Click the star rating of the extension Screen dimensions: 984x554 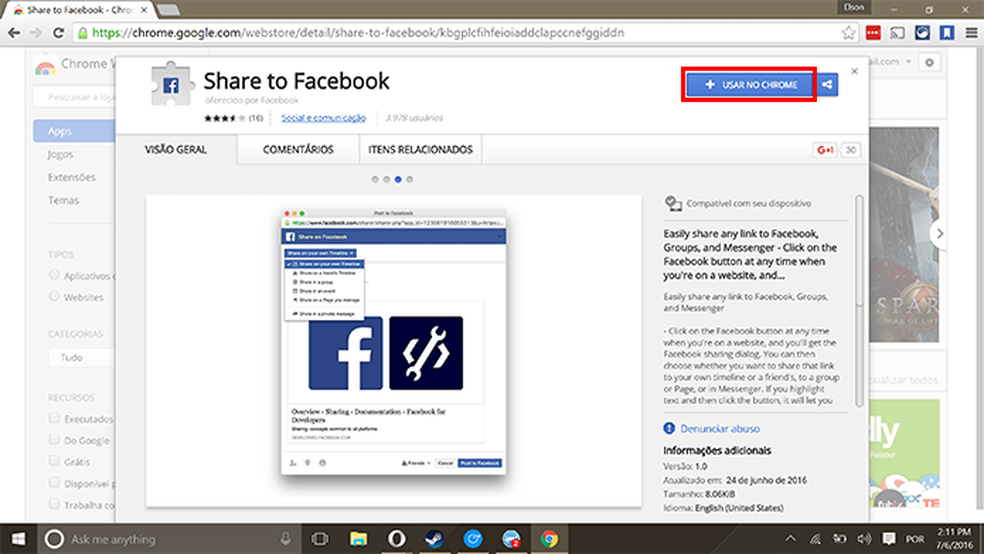point(224,118)
